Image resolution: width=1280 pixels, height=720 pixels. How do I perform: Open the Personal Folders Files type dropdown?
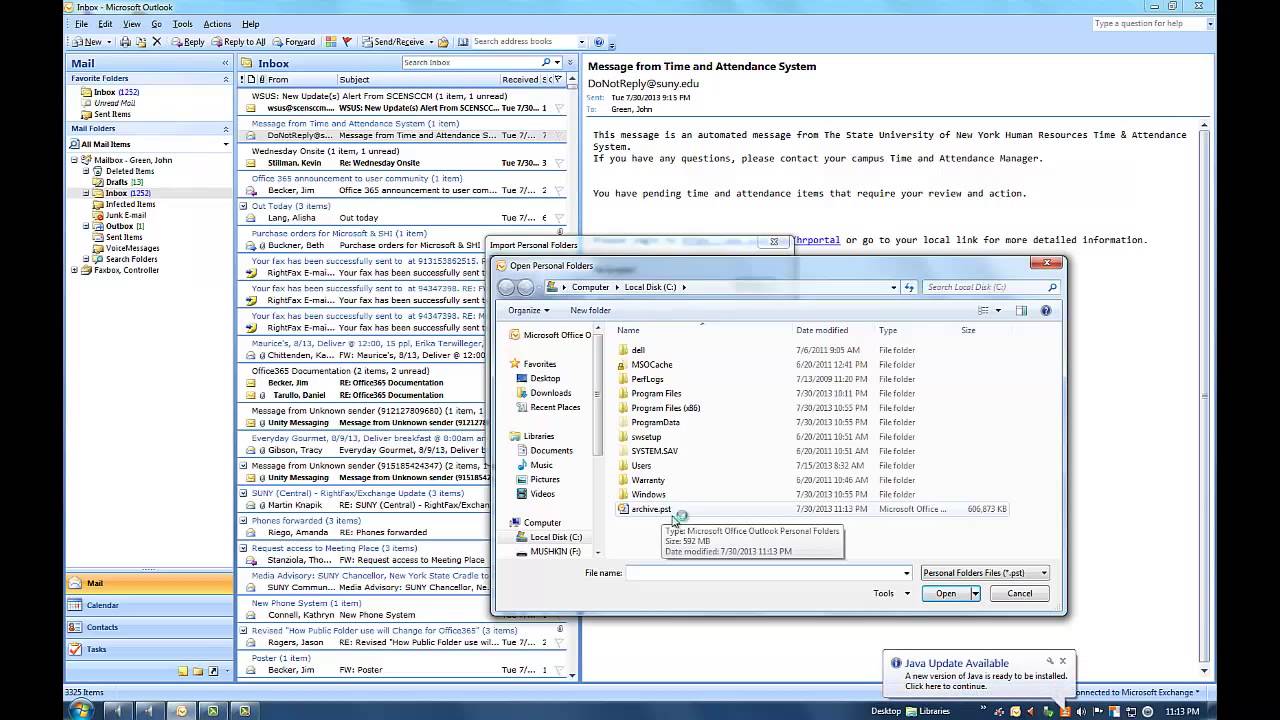coord(985,573)
